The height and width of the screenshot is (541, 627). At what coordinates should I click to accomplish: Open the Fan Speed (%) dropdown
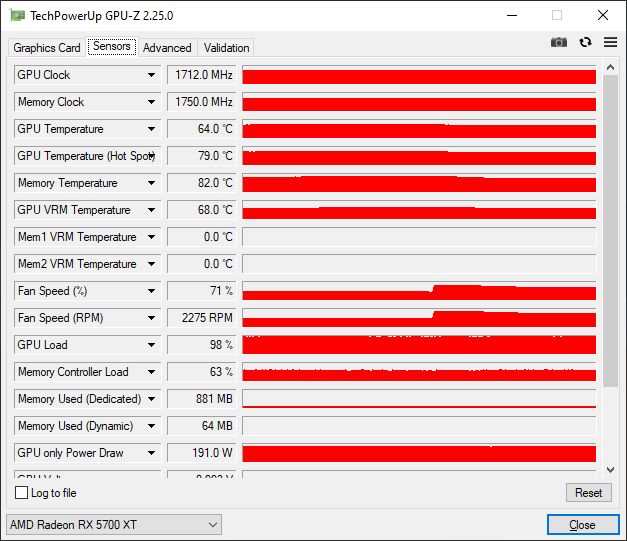(151, 291)
